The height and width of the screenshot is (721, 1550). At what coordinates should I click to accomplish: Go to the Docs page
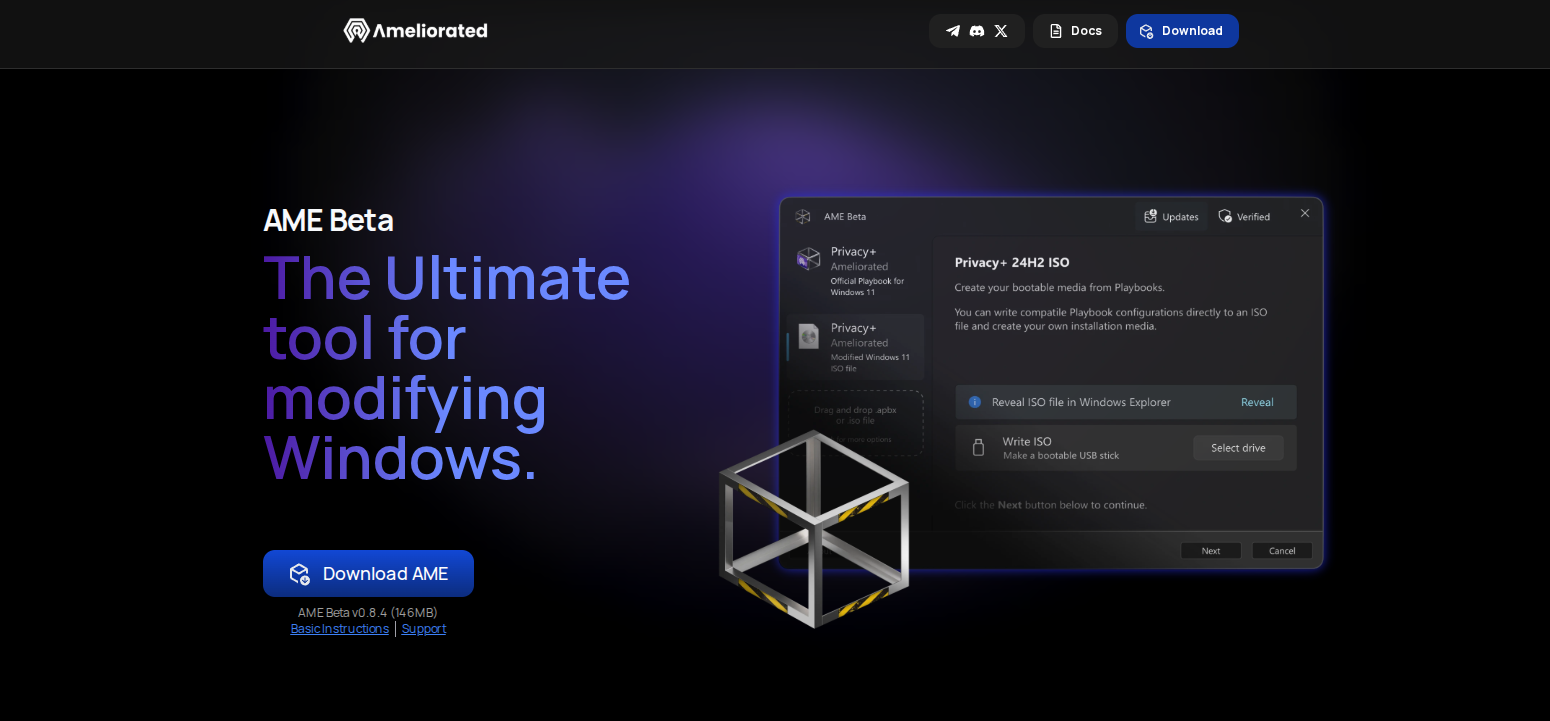tap(1075, 31)
